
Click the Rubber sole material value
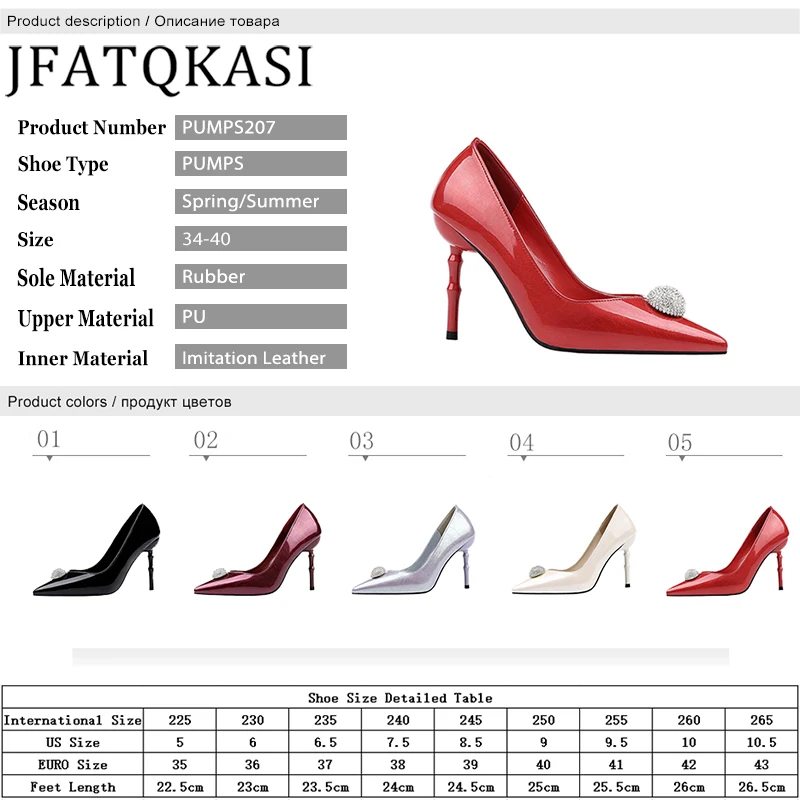[x=261, y=277]
